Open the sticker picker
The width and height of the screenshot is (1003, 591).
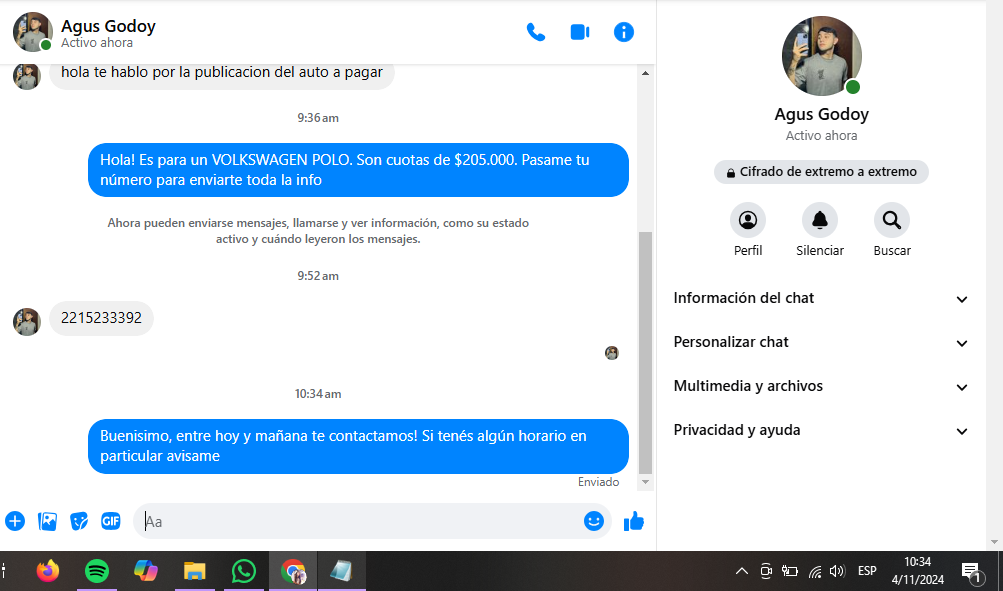[79, 521]
